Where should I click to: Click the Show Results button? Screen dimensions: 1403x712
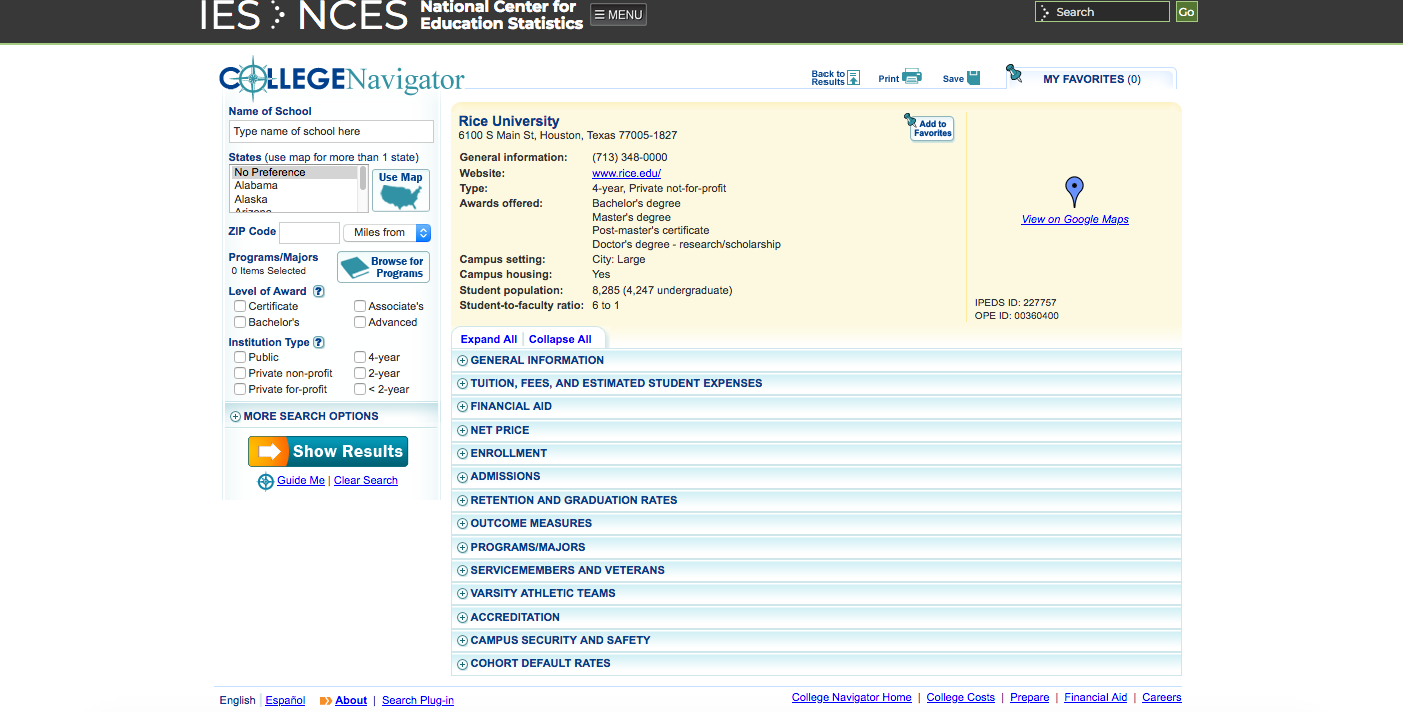tap(328, 451)
